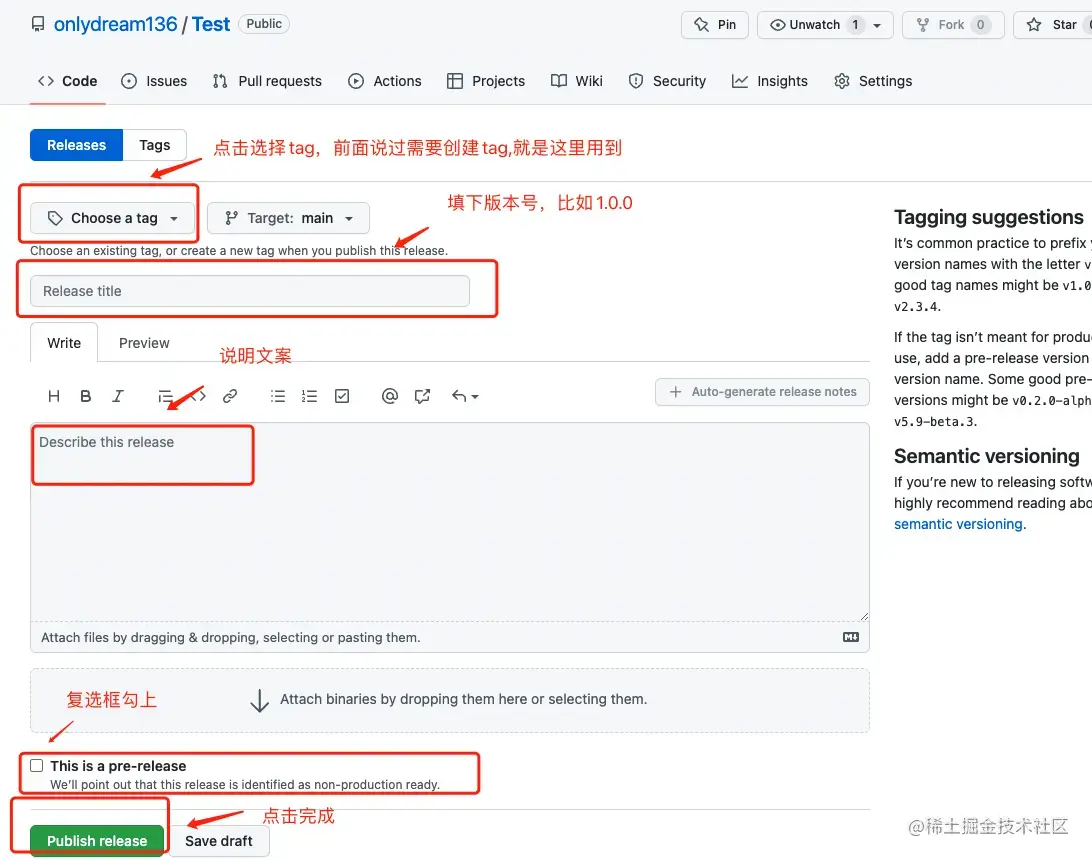Viewport: 1092px width, 860px height.
Task: Click the Attach binaries drop zone
Action: coord(450,700)
